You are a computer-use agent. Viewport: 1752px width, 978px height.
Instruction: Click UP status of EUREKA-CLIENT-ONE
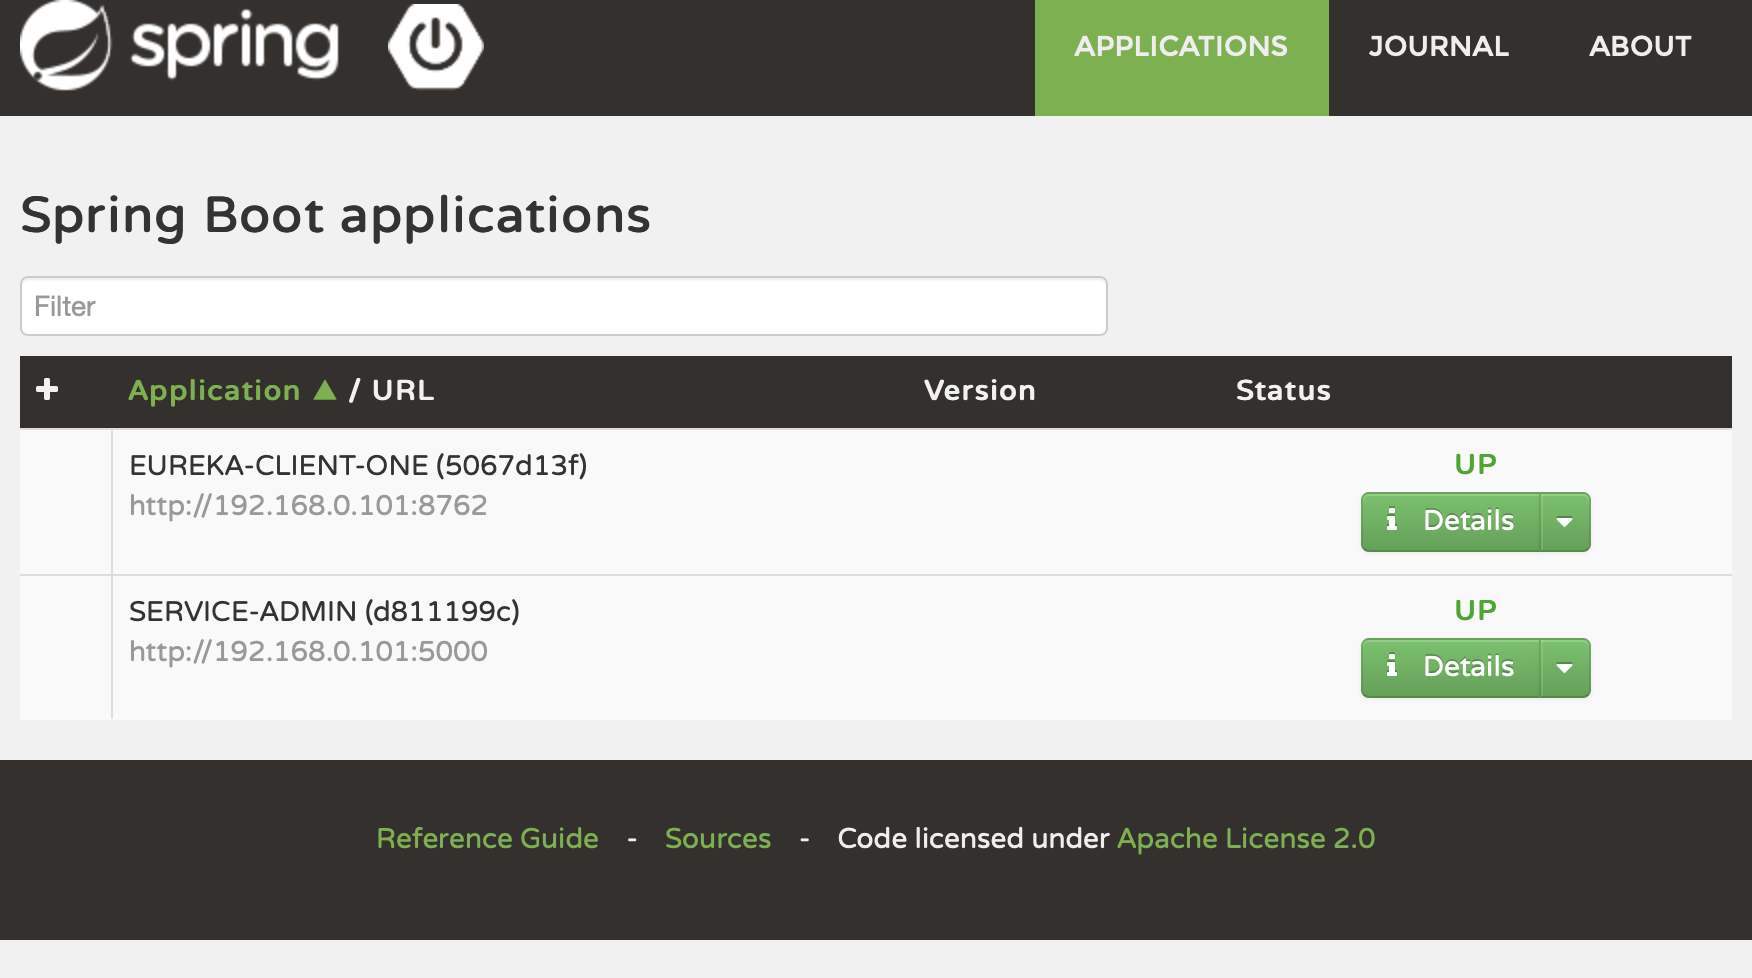point(1475,464)
